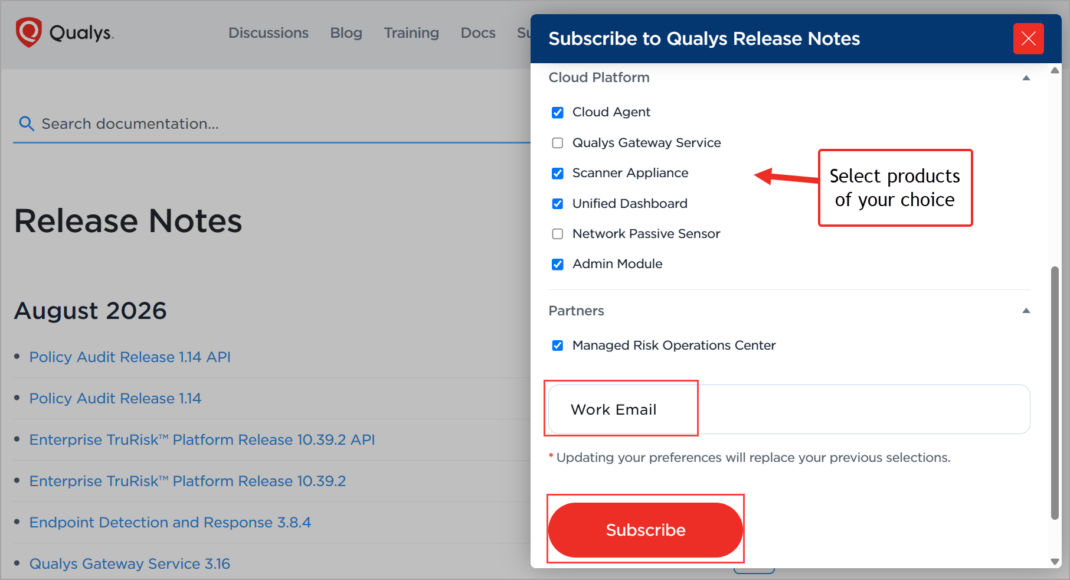The width and height of the screenshot is (1070, 580).
Task: Uncheck the Managed Risk Operations Center option
Action: tap(558, 346)
